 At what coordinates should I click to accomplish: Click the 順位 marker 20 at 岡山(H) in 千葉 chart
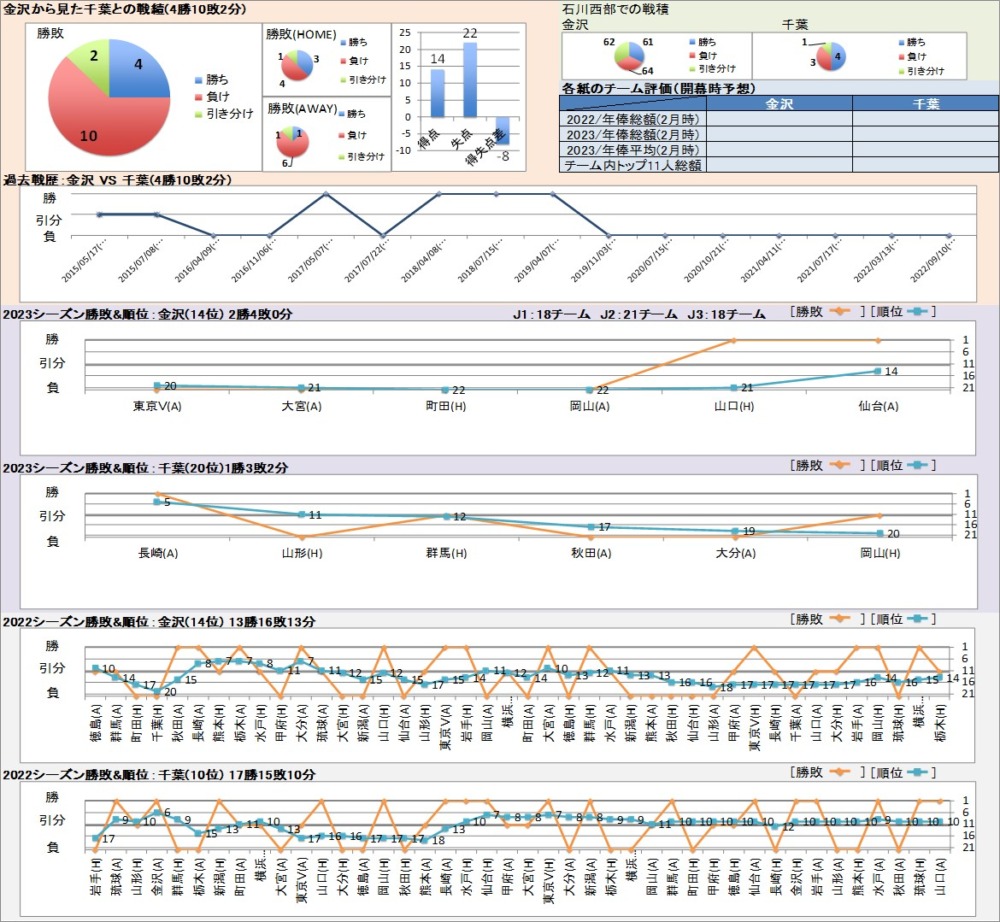coord(879,533)
